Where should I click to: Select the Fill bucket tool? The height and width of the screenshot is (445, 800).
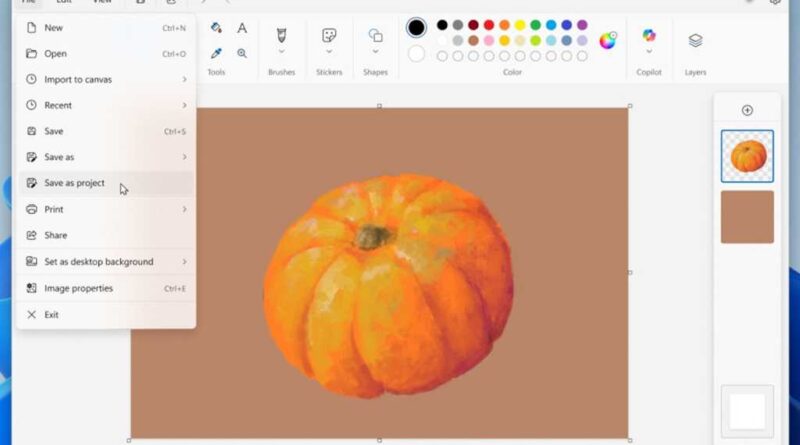pyautogui.click(x=216, y=28)
